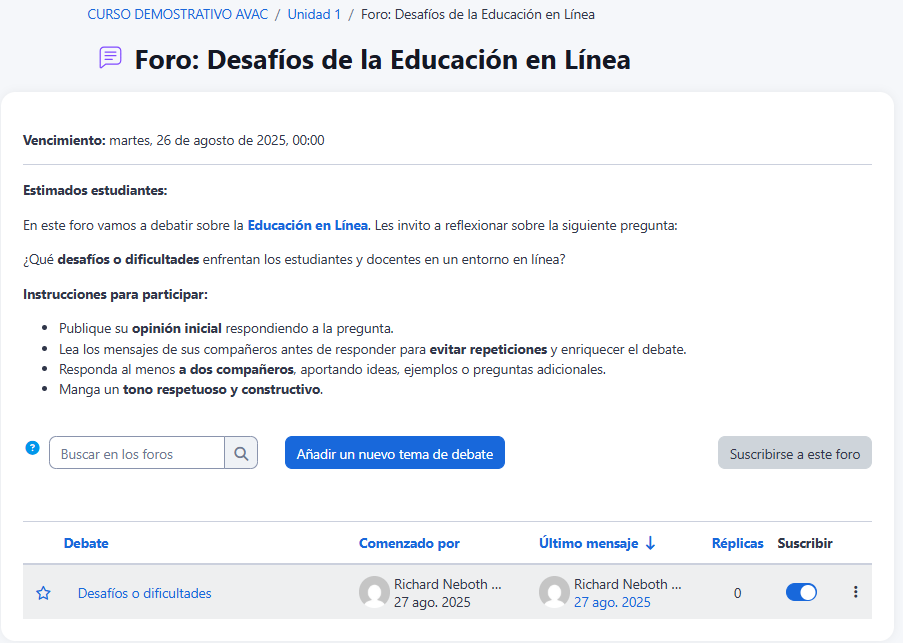Sort discussions by Último mensaje
903x643 pixels.
coord(588,543)
